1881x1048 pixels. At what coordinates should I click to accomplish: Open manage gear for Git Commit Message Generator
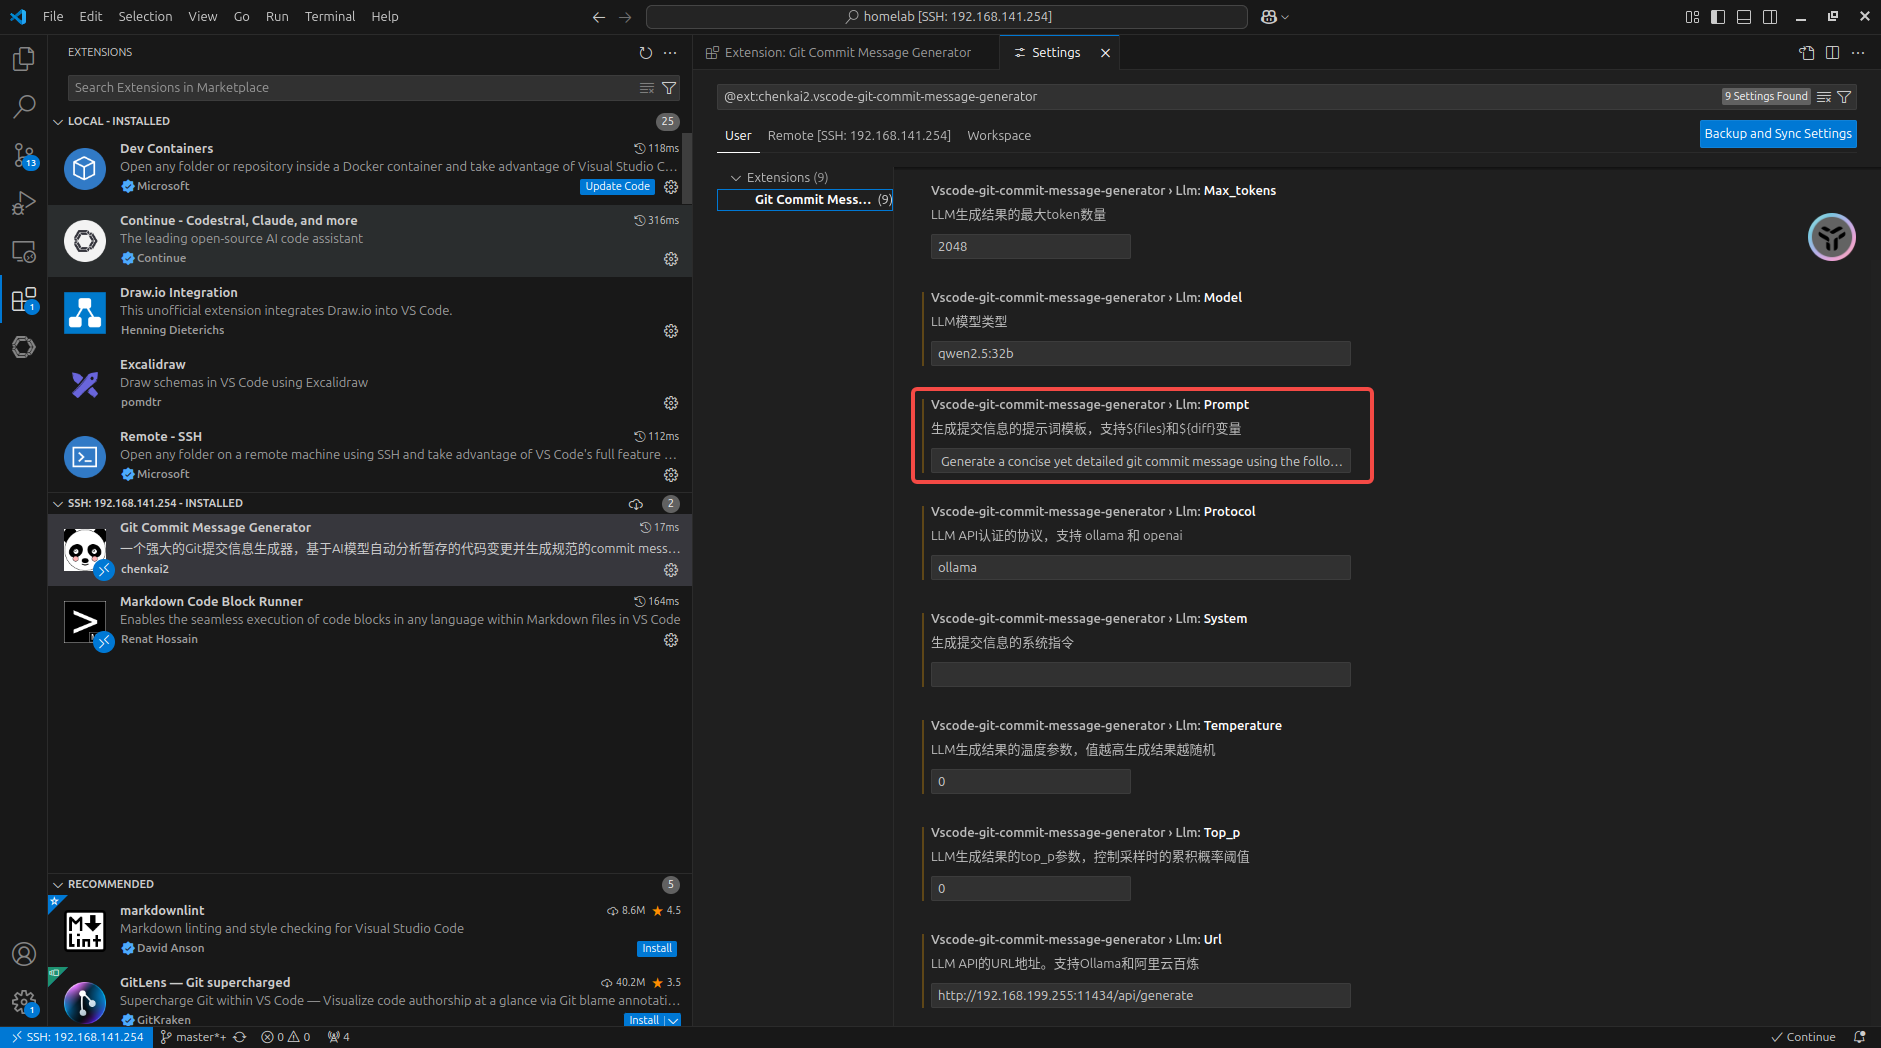click(x=671, y=570)
